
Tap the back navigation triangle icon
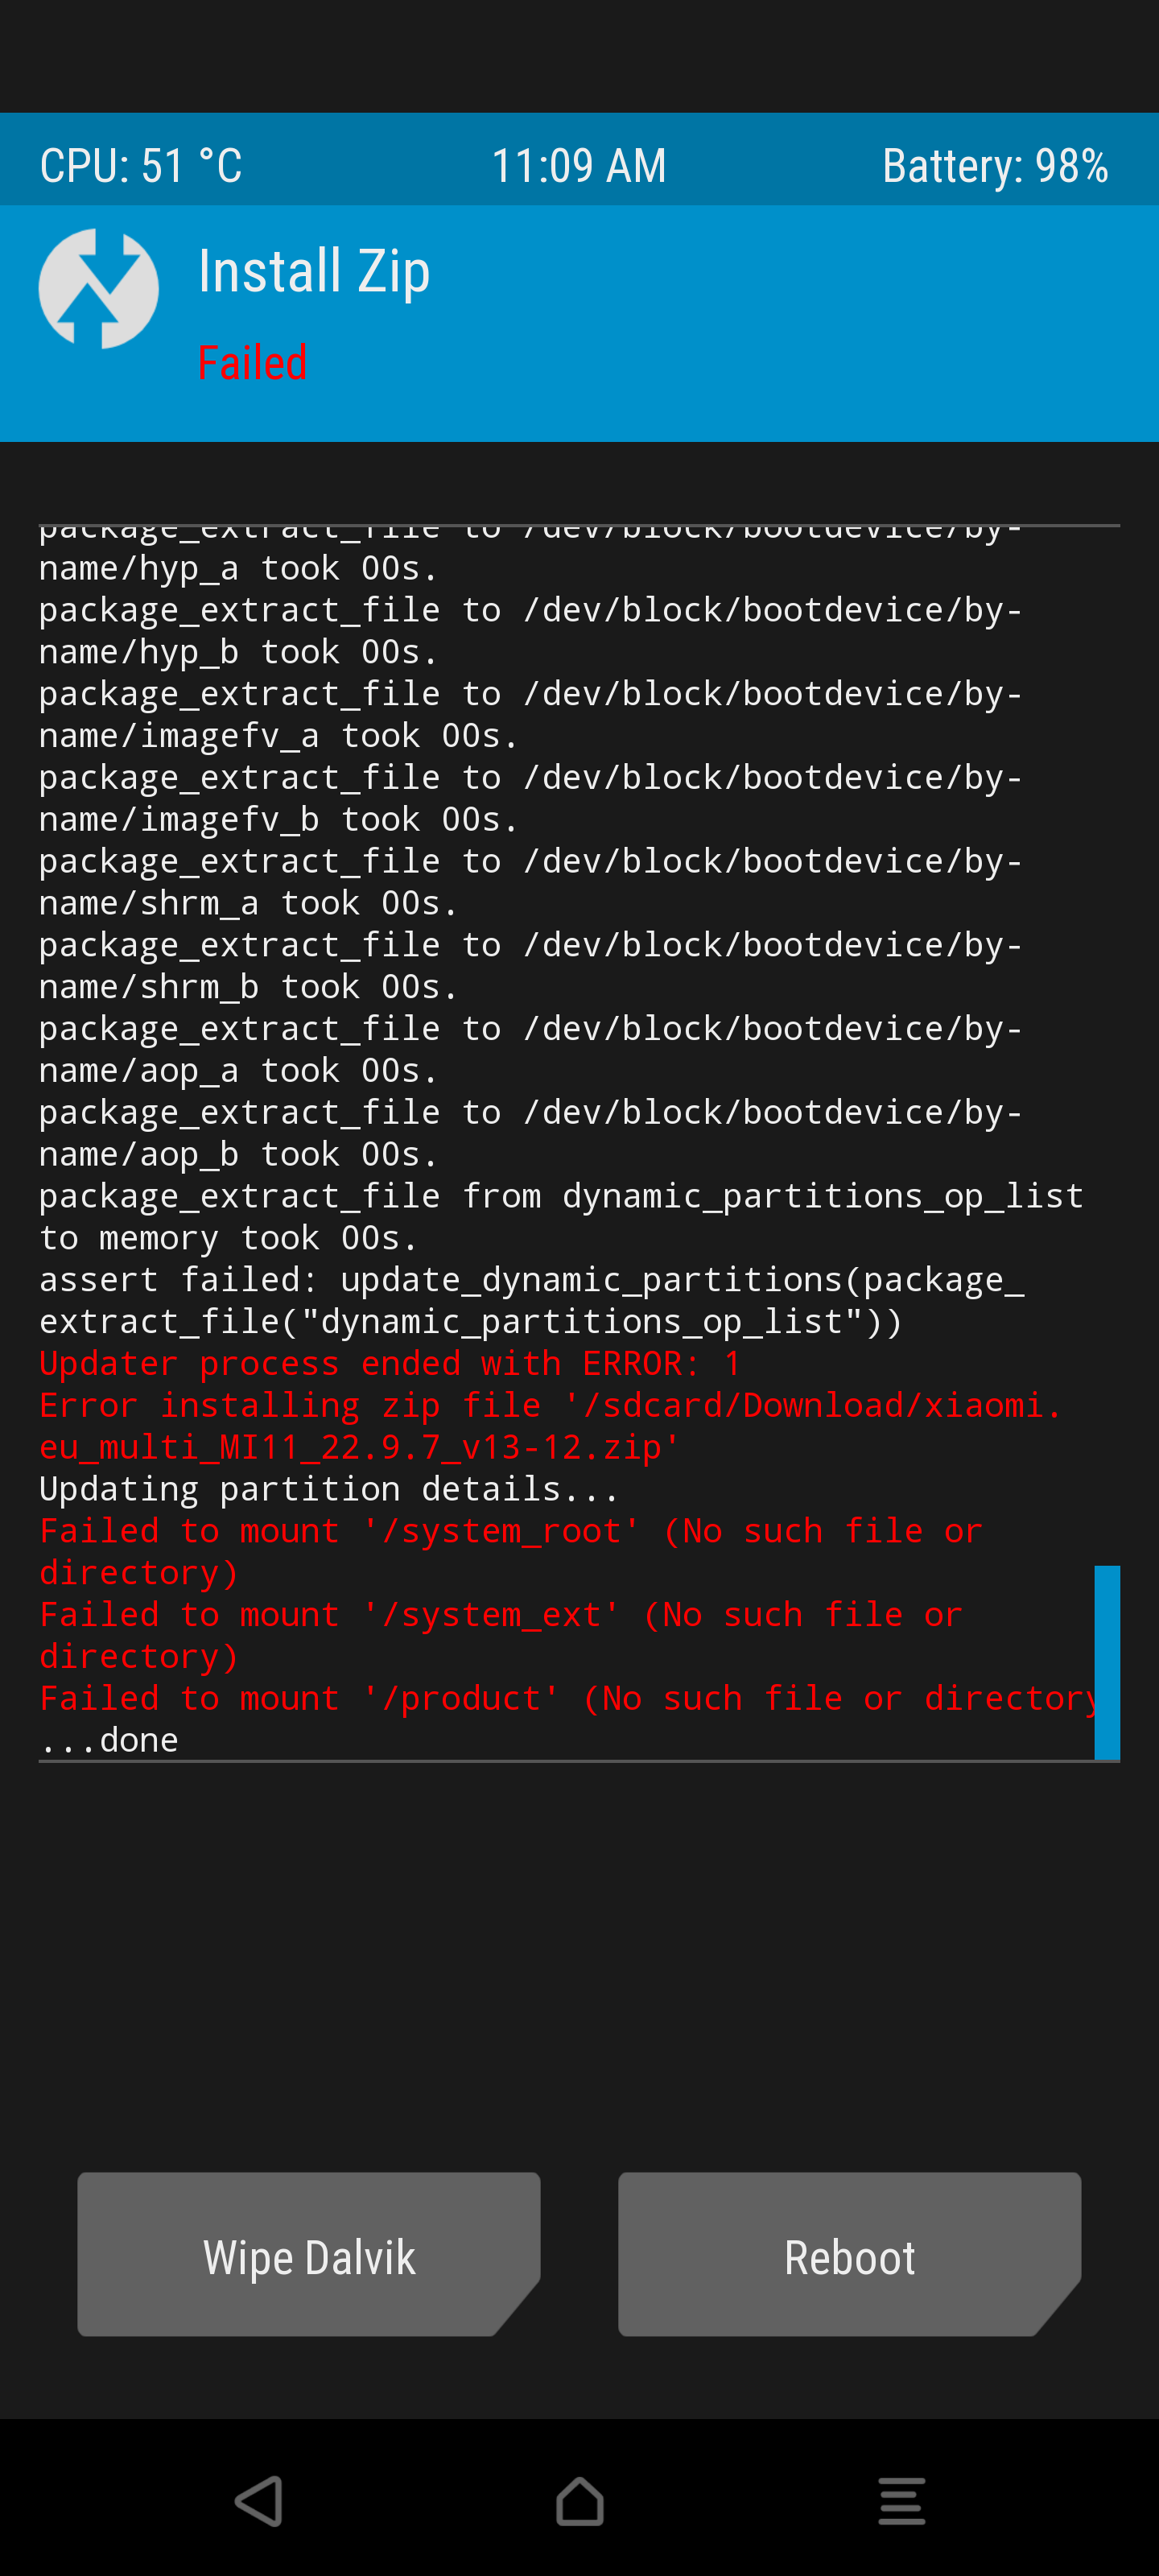point(258,2501)
